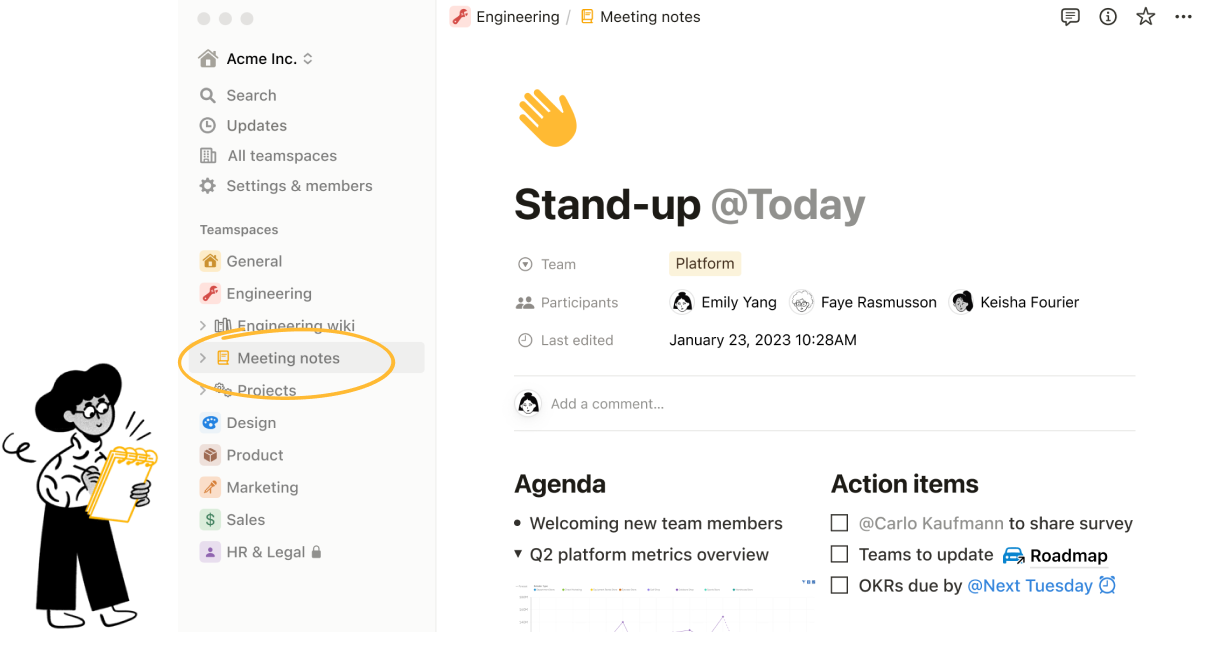Click the waving hand page emoji

click(x=547, y=118)
